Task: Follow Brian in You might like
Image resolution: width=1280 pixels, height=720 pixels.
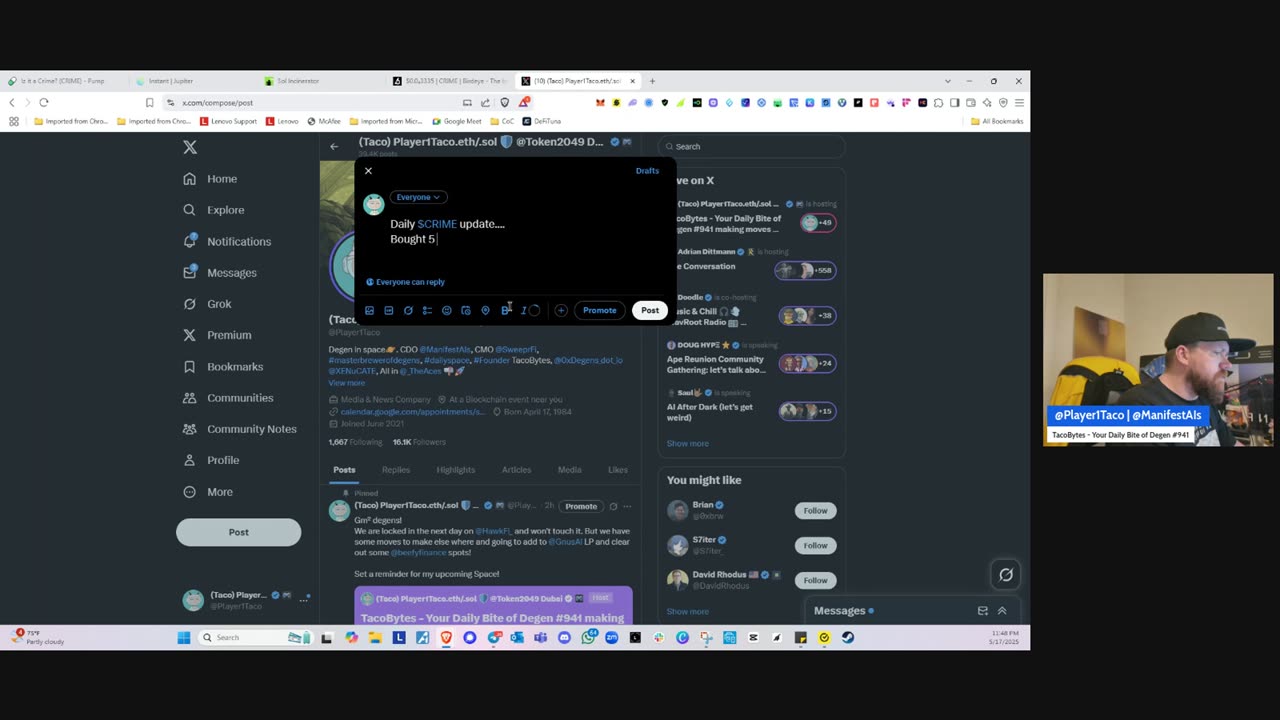Action: click(815, 511)
